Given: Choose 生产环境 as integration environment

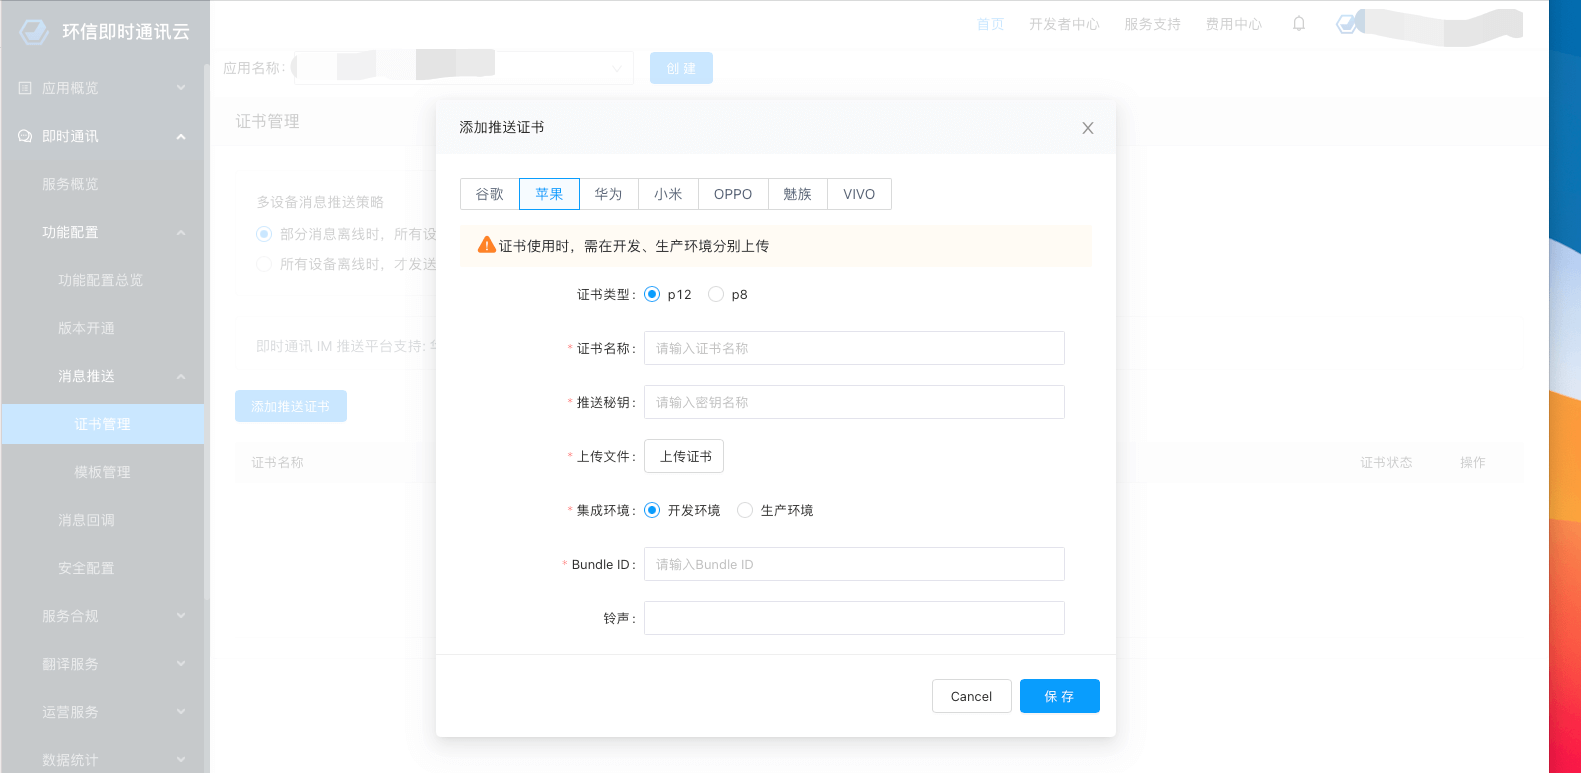Looking at the screenshot, I should [745, 510].
